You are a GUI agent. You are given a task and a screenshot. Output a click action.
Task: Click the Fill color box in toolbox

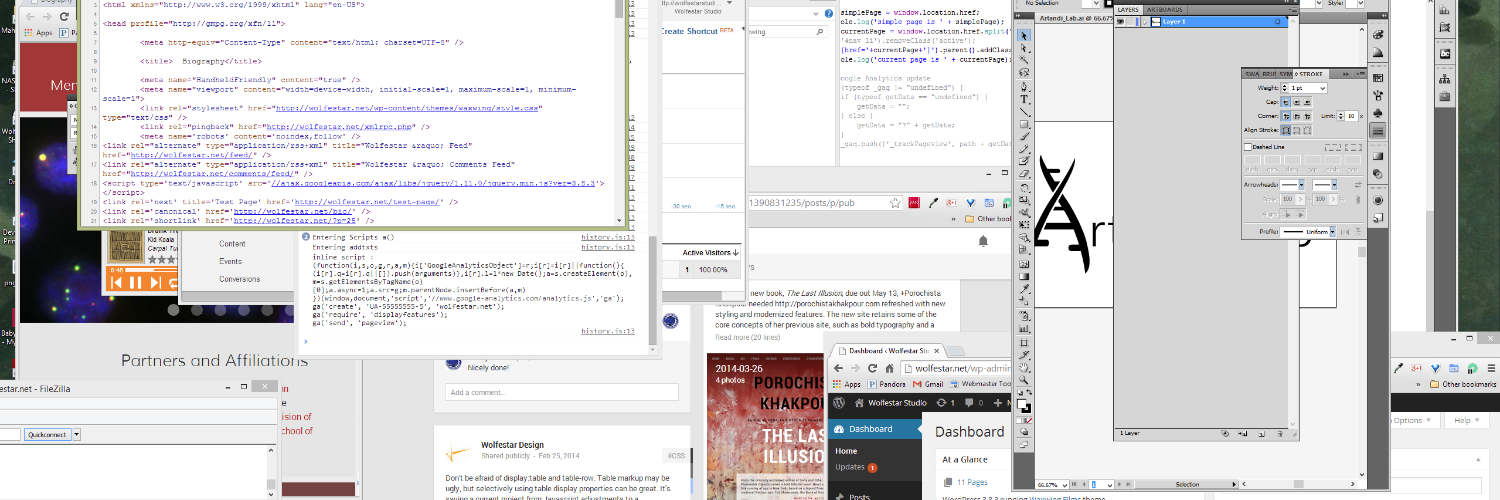click(x=1021, y=402)
